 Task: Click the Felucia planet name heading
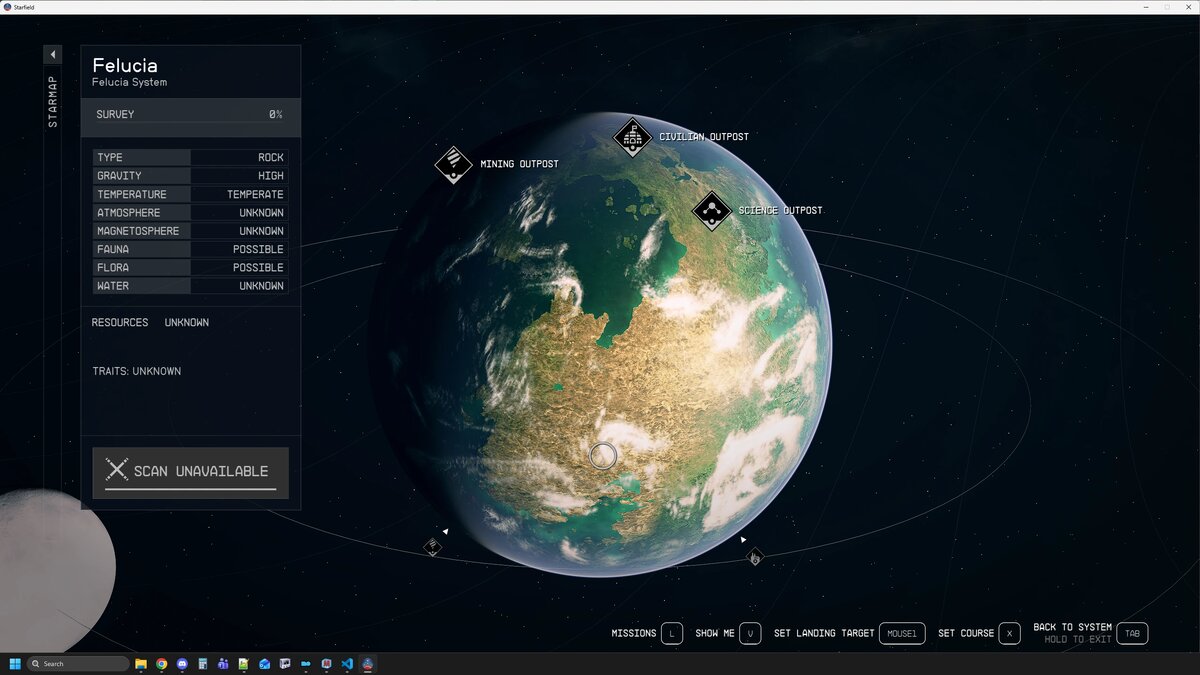click(x=125, y=66)
